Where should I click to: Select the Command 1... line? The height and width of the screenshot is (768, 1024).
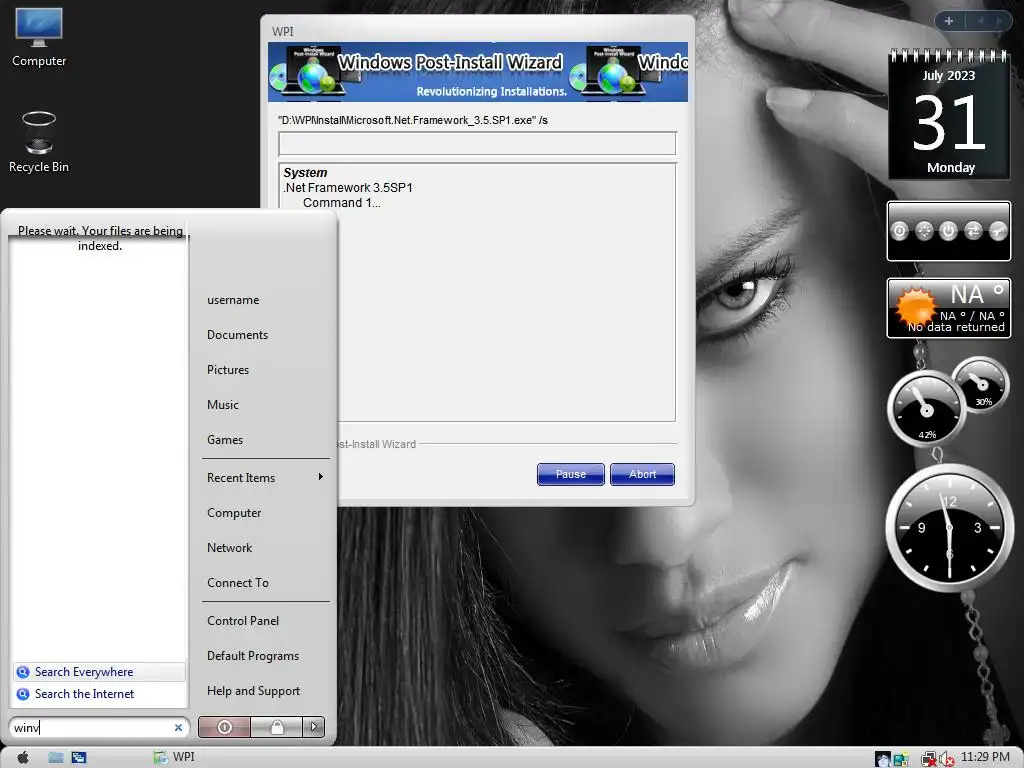[x=342, y=202]
